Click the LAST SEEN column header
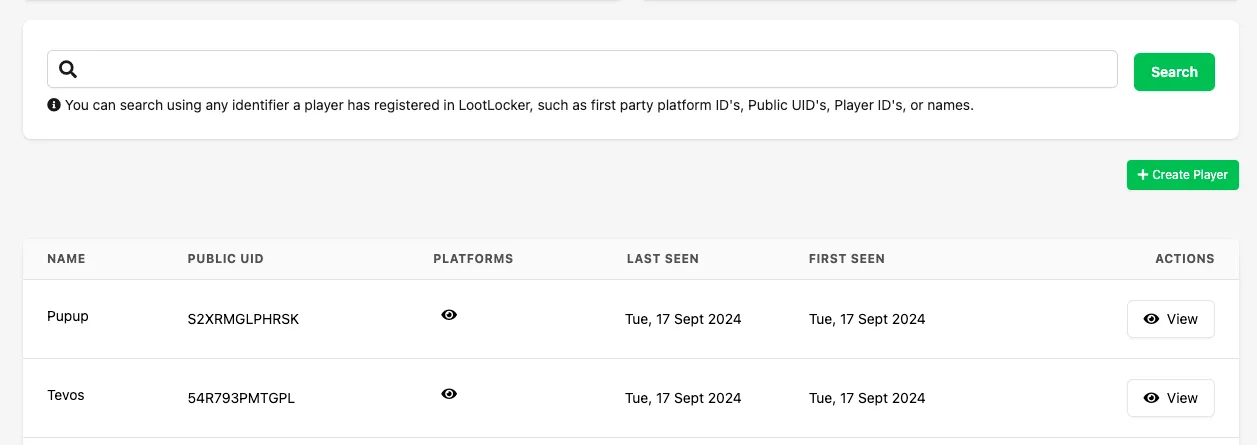Viewport: 1257px width, 445px height. point(663,259)
